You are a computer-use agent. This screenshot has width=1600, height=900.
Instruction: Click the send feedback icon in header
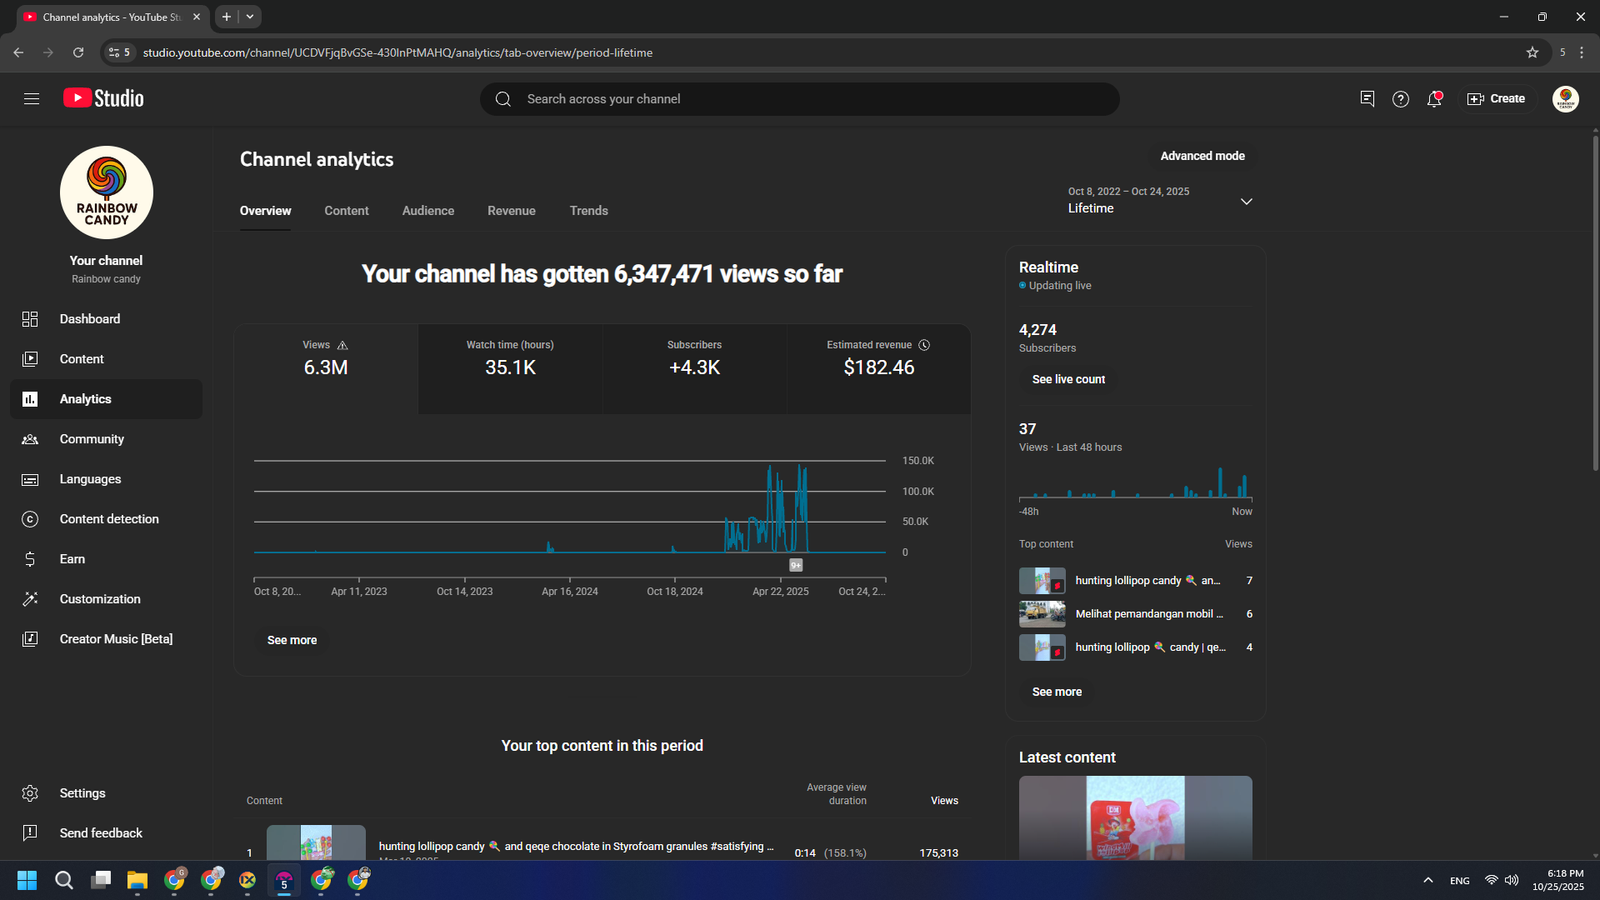[1367, 99]
